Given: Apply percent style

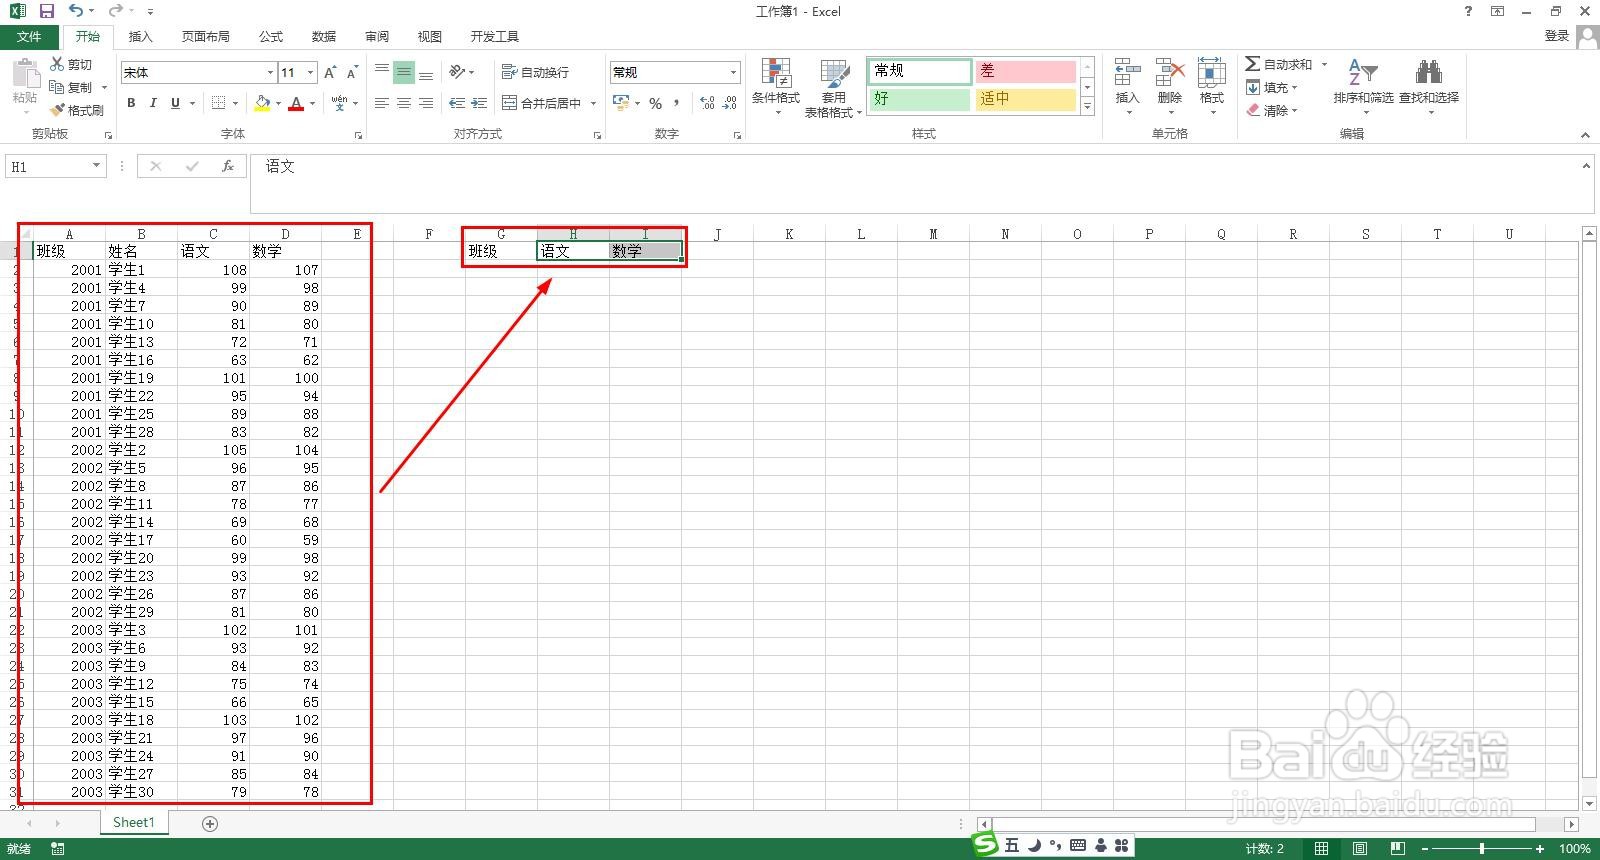Looking at the screenshot, I should (655, 103).
